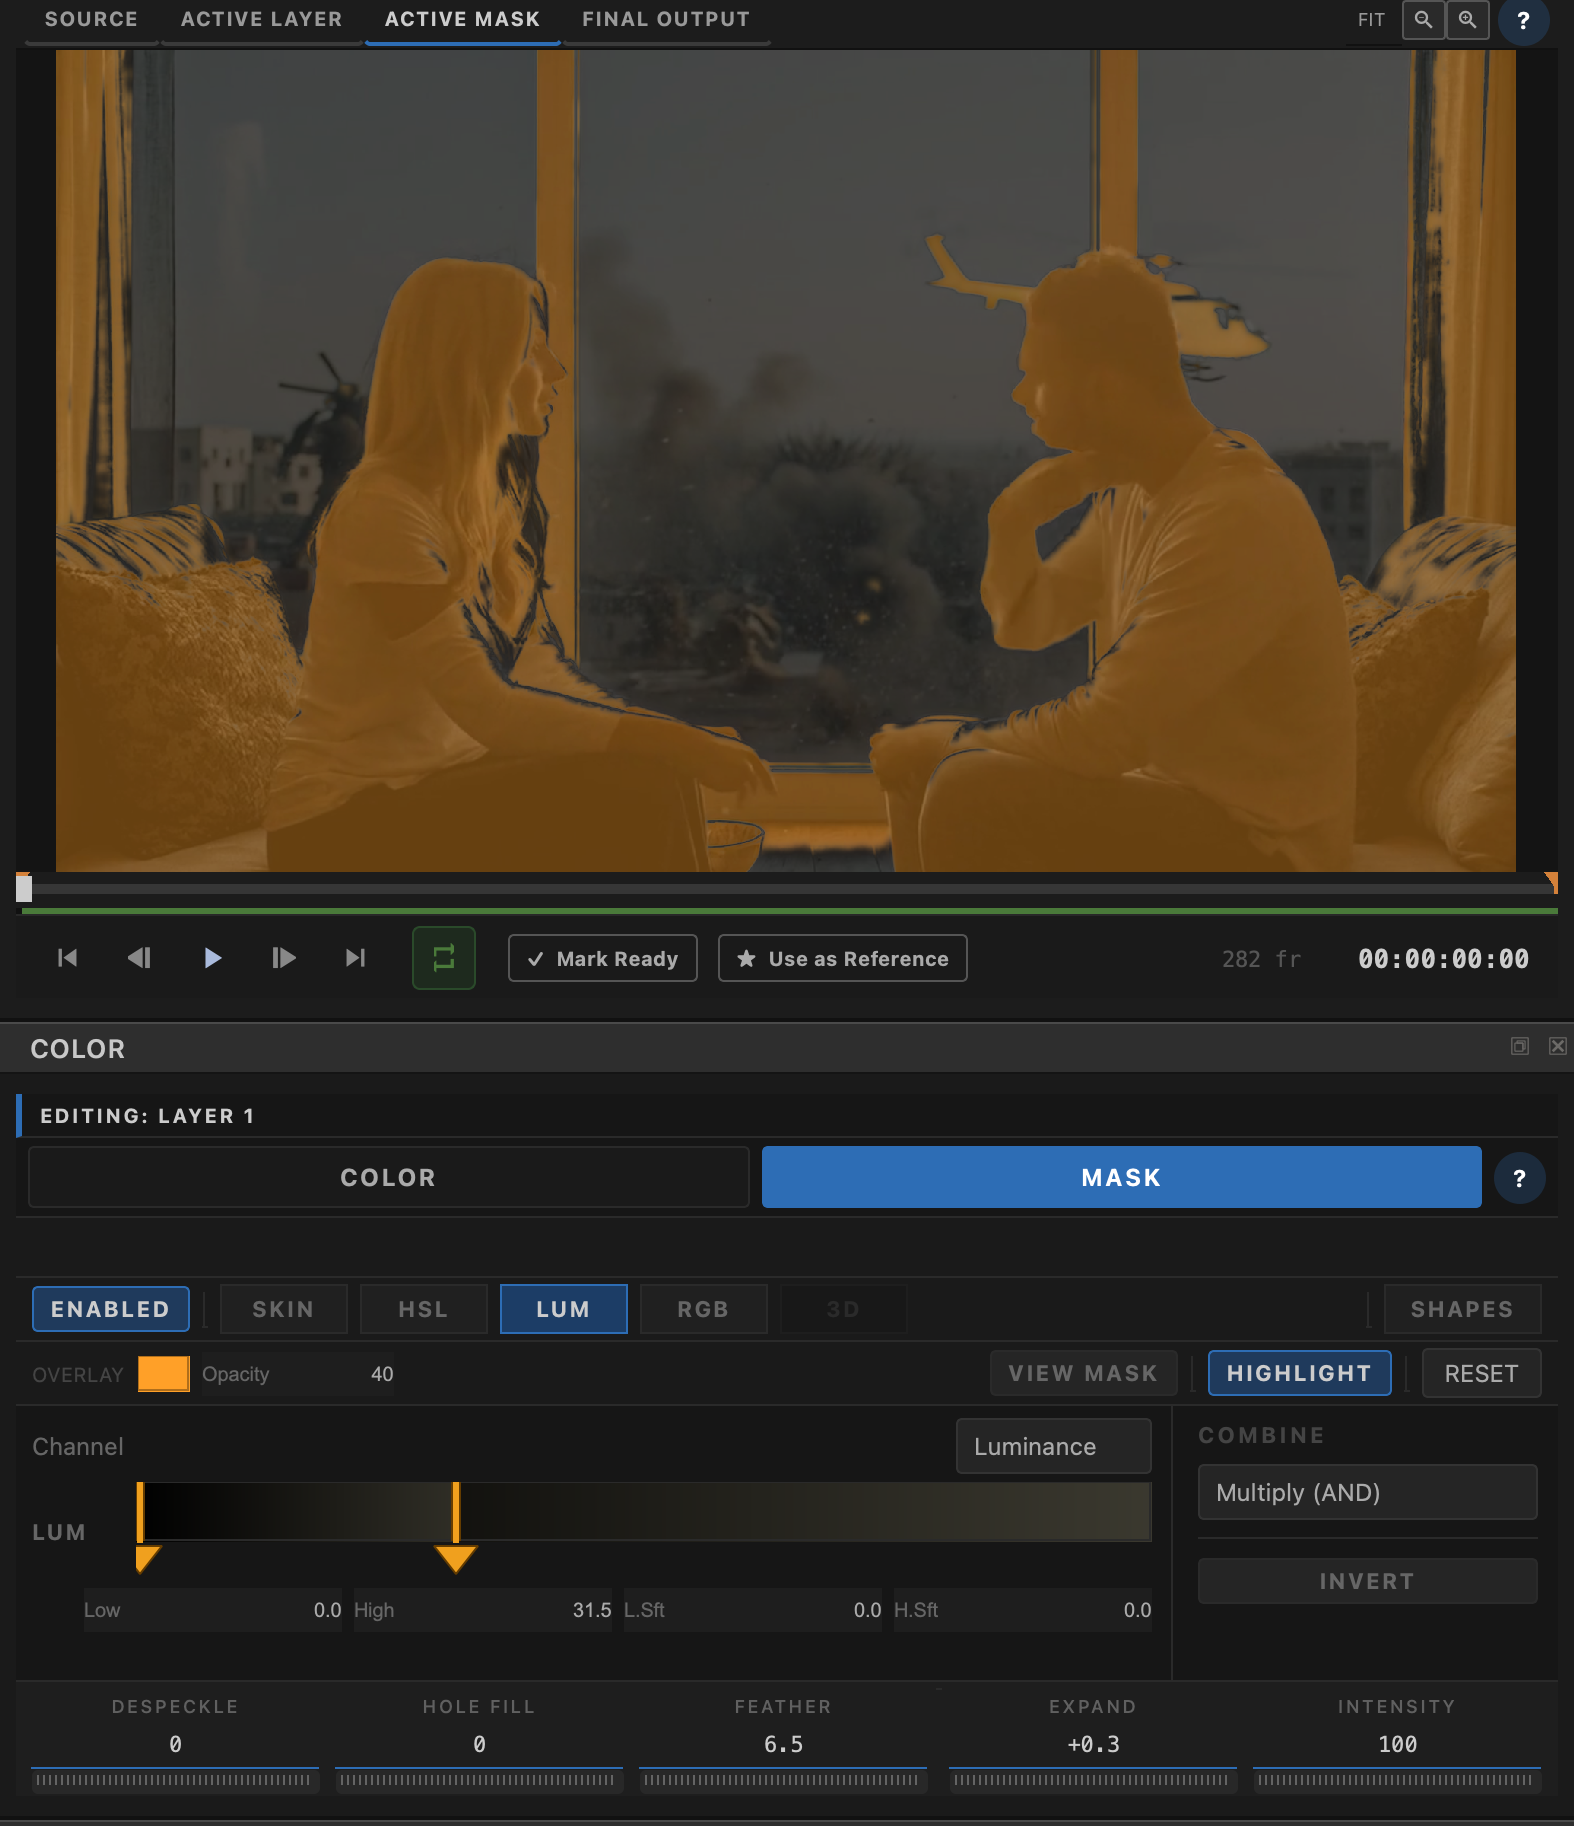Open the Luminance channel dropdown
1574x1826 pixels.
(x=1054, y=1446)
